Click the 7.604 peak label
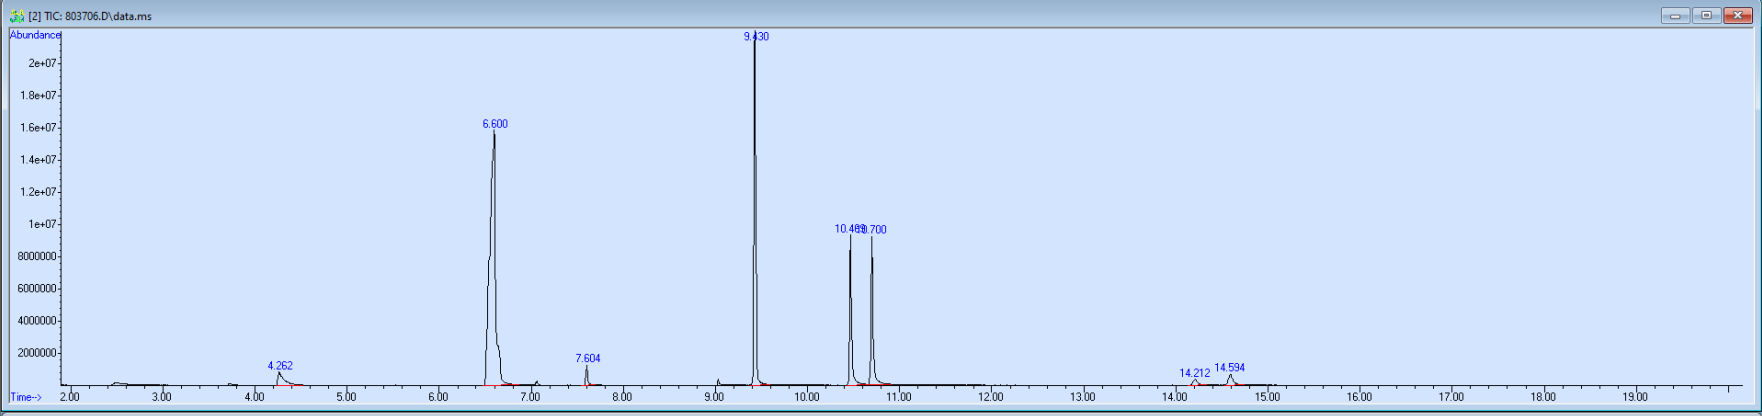 [x=588, y=358]
